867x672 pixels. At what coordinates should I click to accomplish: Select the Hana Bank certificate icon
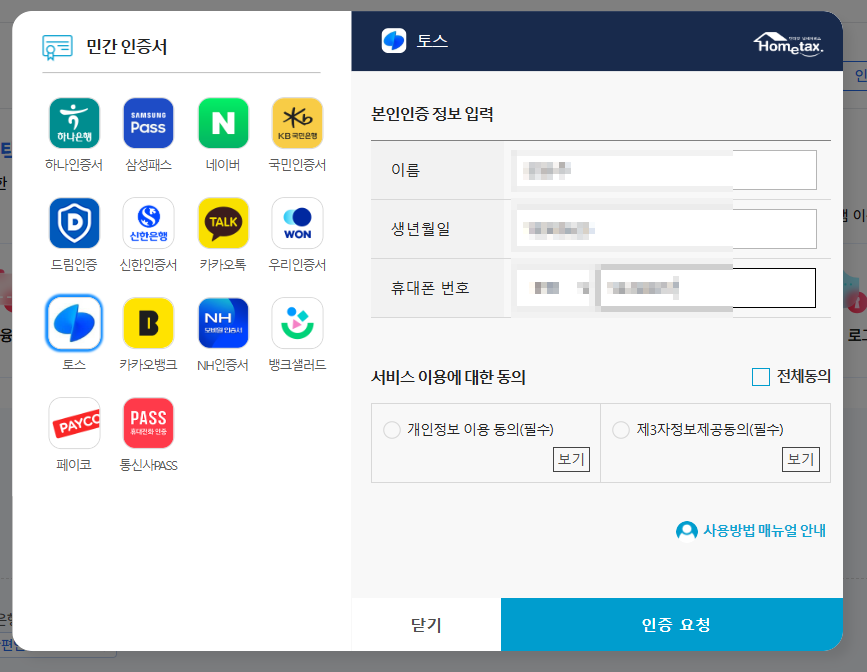pyautogui.click(x=74, y=123)
